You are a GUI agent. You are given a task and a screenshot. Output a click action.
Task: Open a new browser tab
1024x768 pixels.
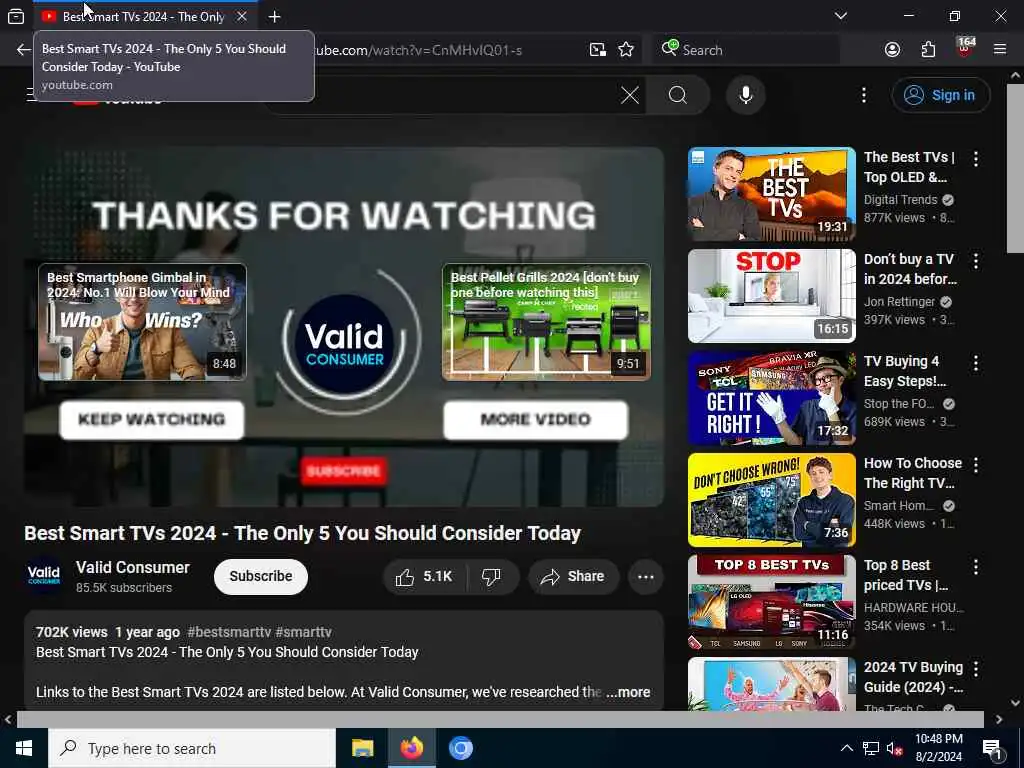pyautogui.click(x=274, y=16)
